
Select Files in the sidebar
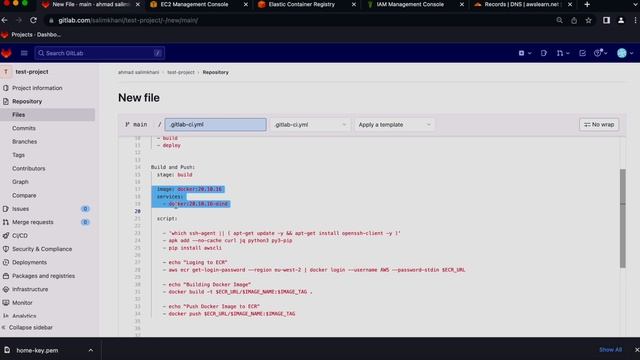(47, 115)
